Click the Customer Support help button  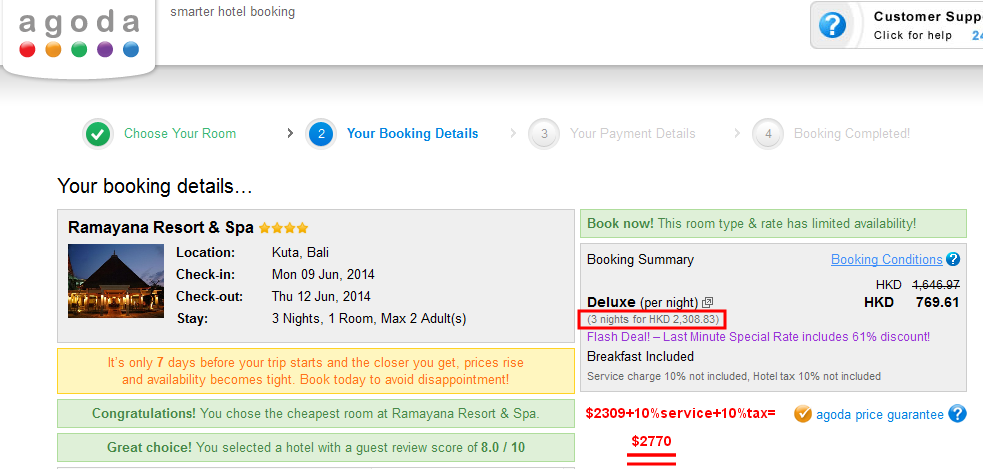pos(912,25)
